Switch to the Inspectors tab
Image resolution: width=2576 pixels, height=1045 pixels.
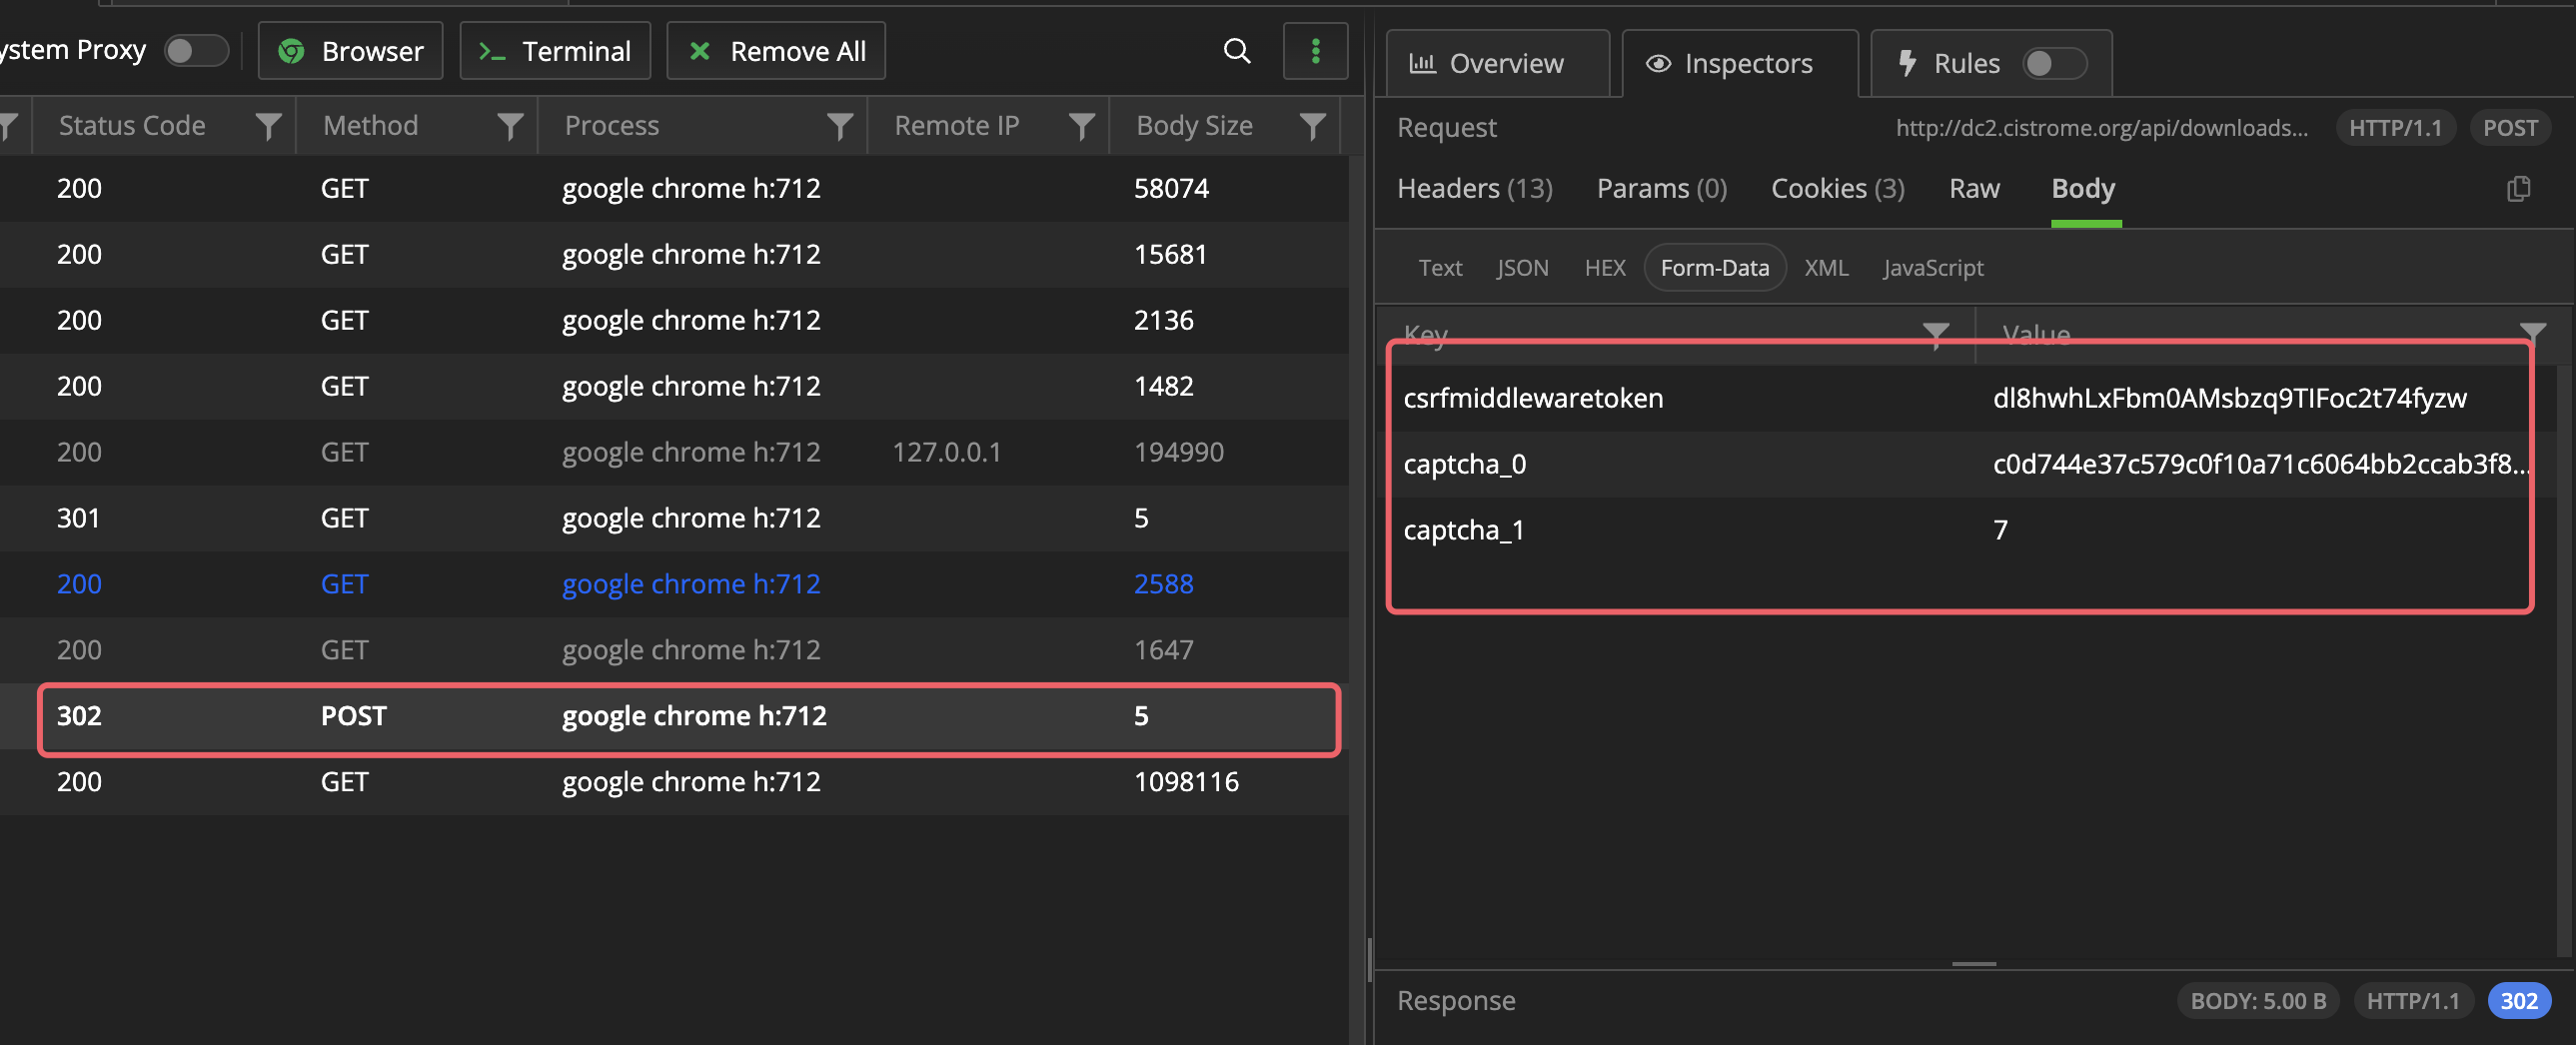click(x=1739, y=64)
